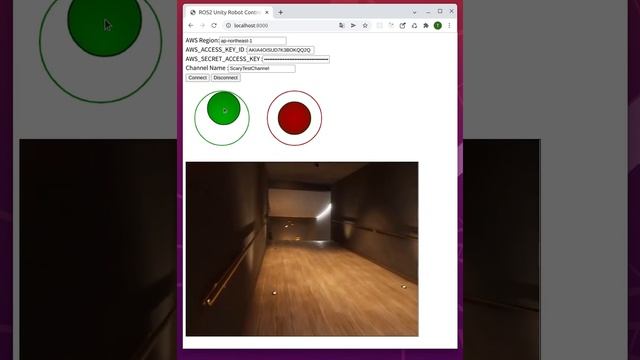
Task: Open the Extensions puzzle piece menu
Action: (426, 25)
